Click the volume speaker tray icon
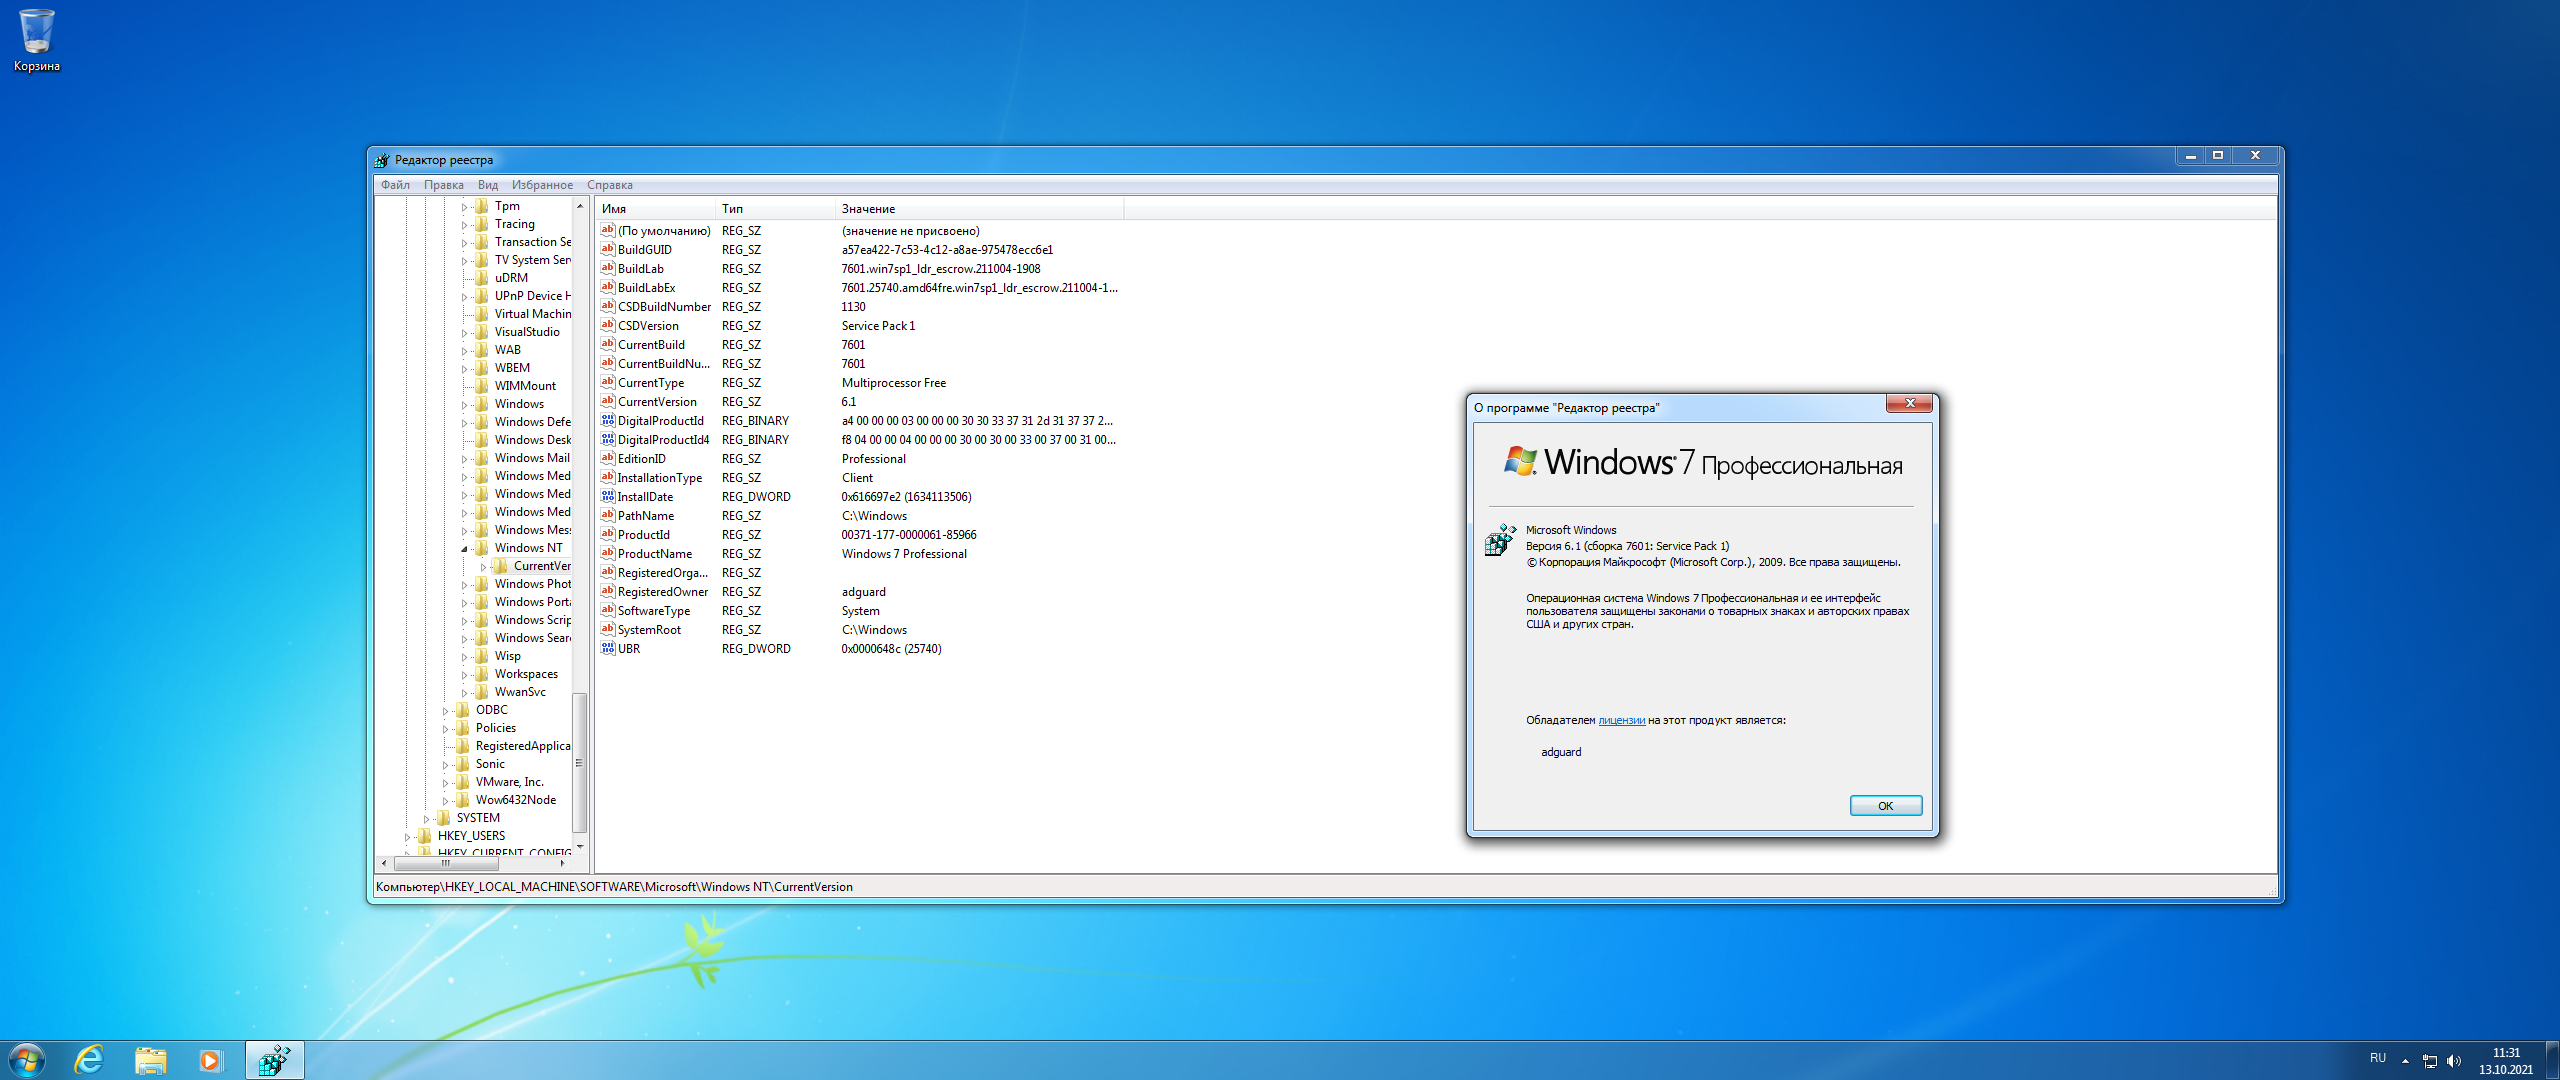 pos(2453,1061)
